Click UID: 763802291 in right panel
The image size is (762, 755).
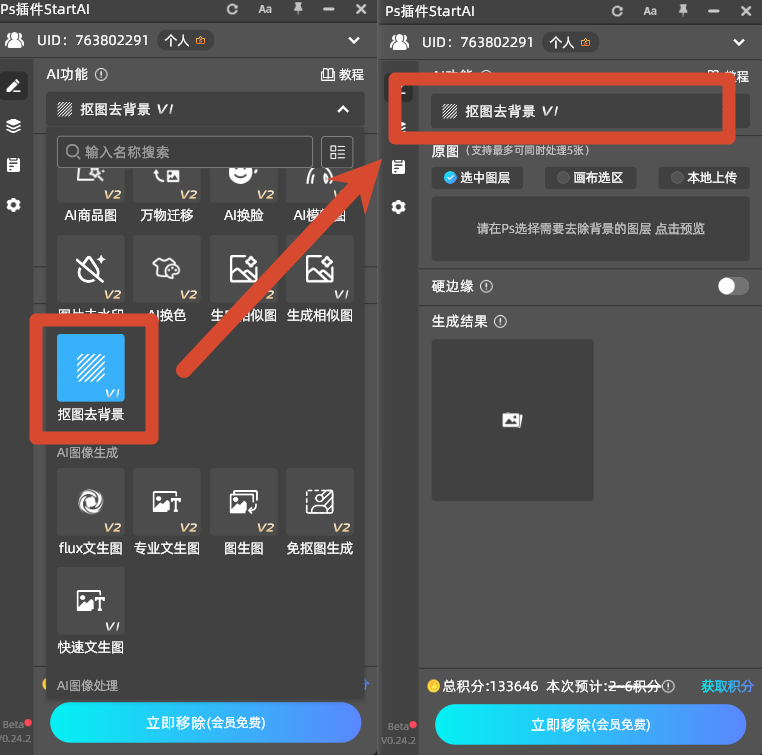point(478,42)
